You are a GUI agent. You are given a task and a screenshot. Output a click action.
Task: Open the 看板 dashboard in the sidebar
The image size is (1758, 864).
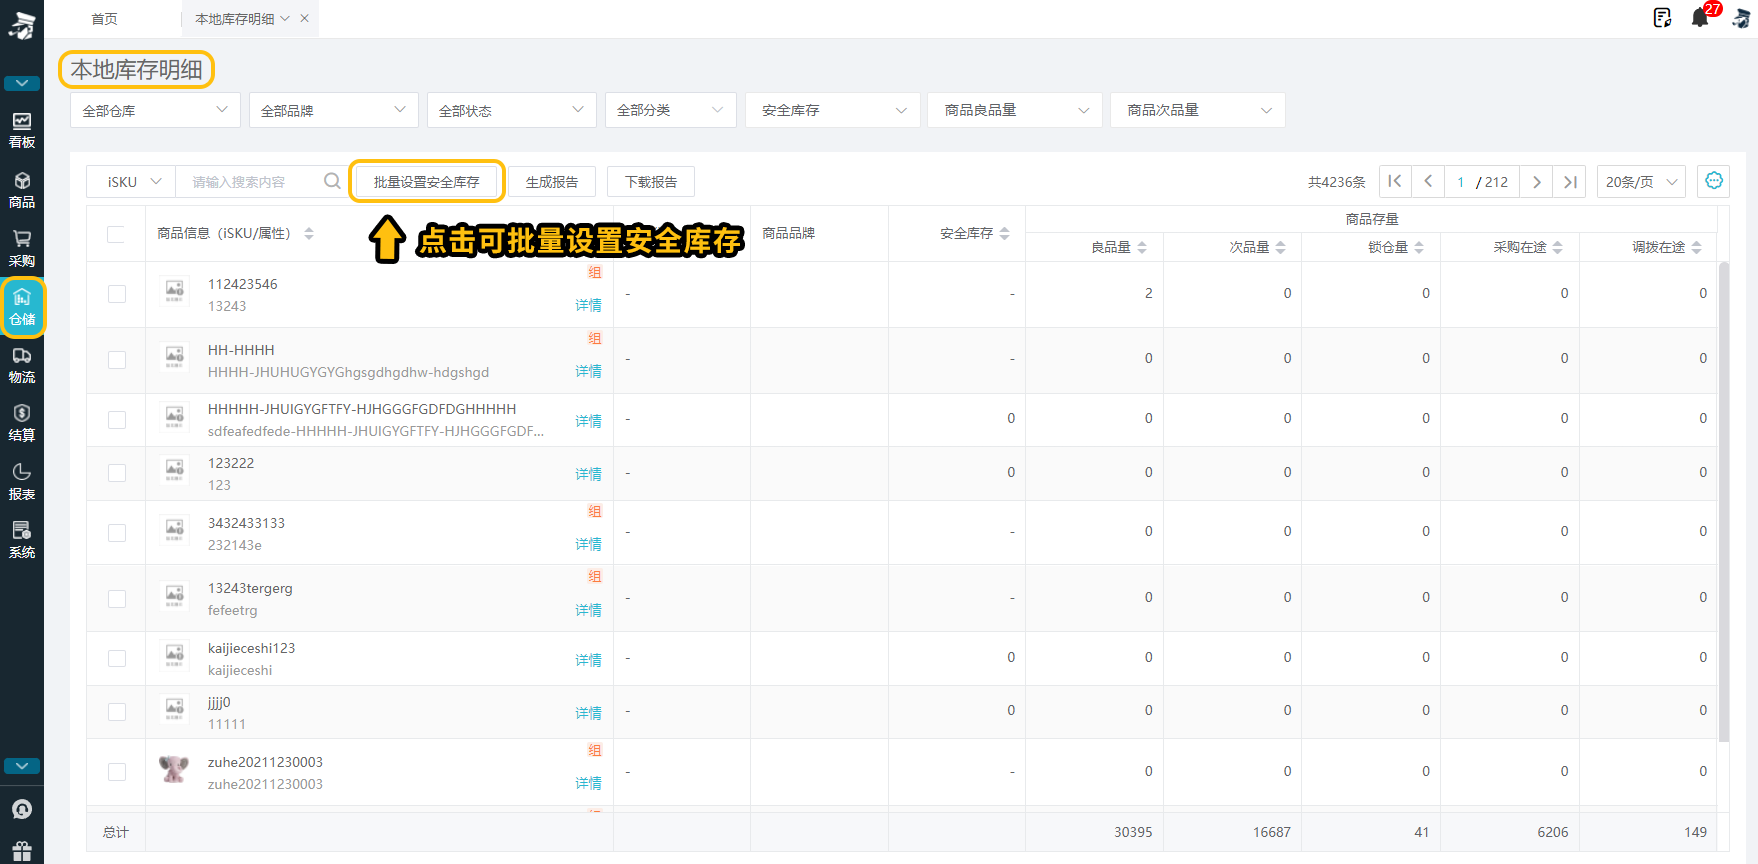pos(22,130)
